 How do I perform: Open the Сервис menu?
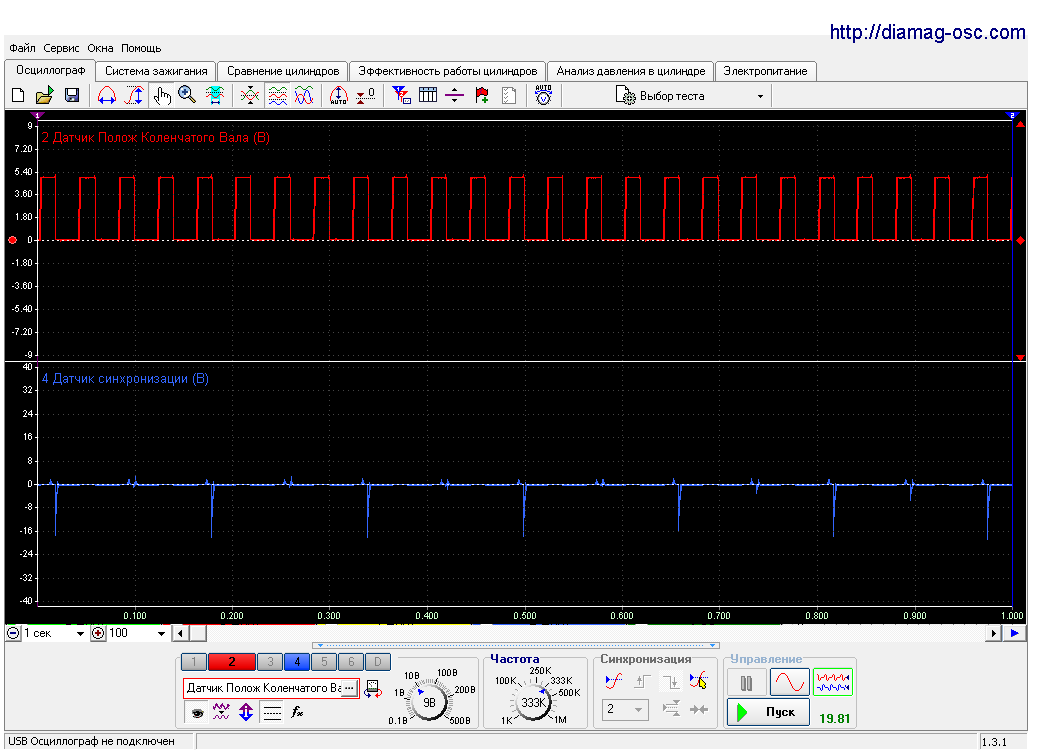pyautogui.click(x=61, y=48)
